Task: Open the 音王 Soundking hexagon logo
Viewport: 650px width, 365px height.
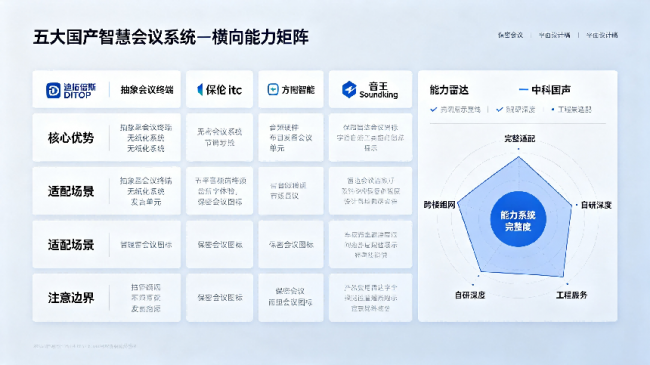Action: coord(349,90)
